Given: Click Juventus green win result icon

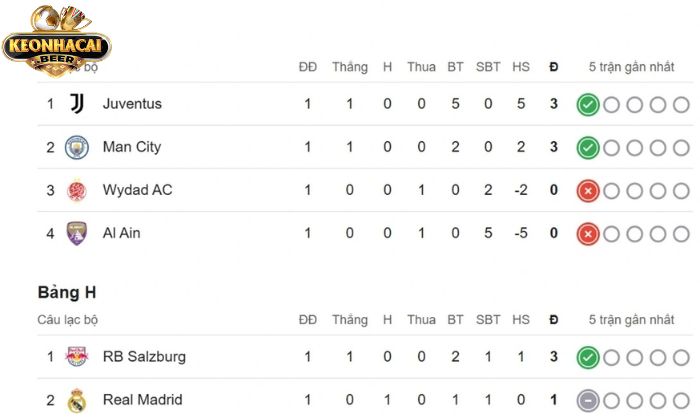Looking at the screenshot, I should tap(588, 105).
